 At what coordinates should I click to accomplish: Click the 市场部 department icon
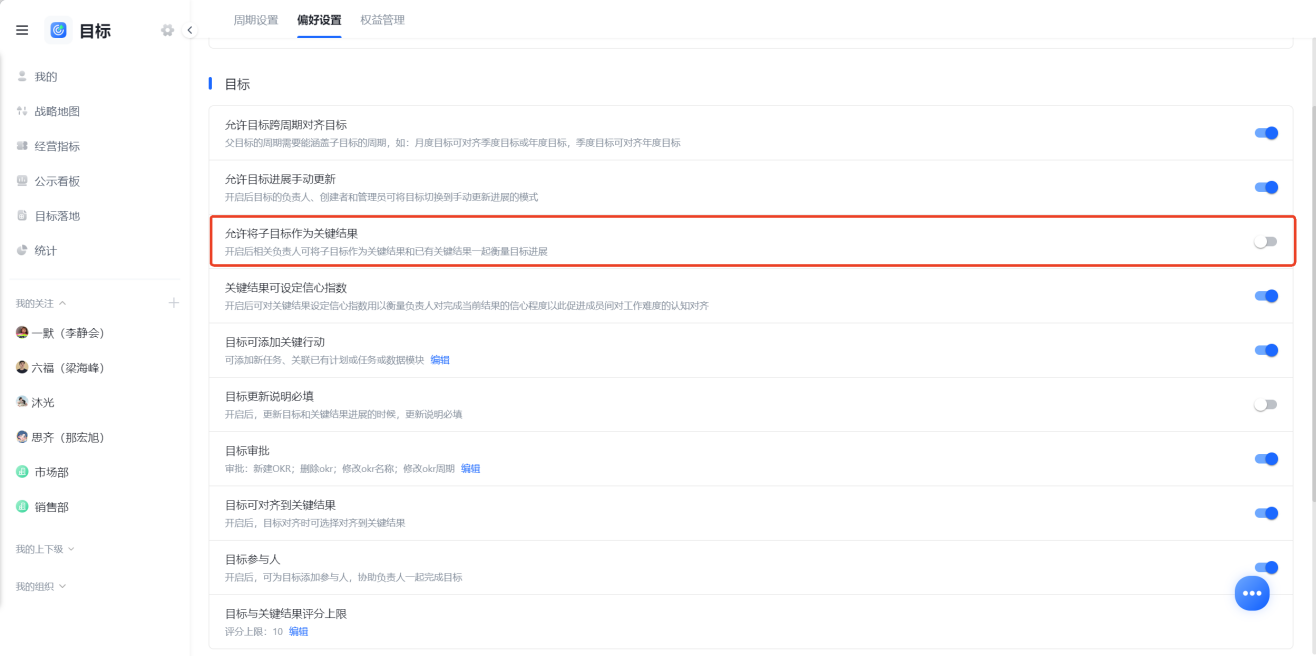[22, 472]
